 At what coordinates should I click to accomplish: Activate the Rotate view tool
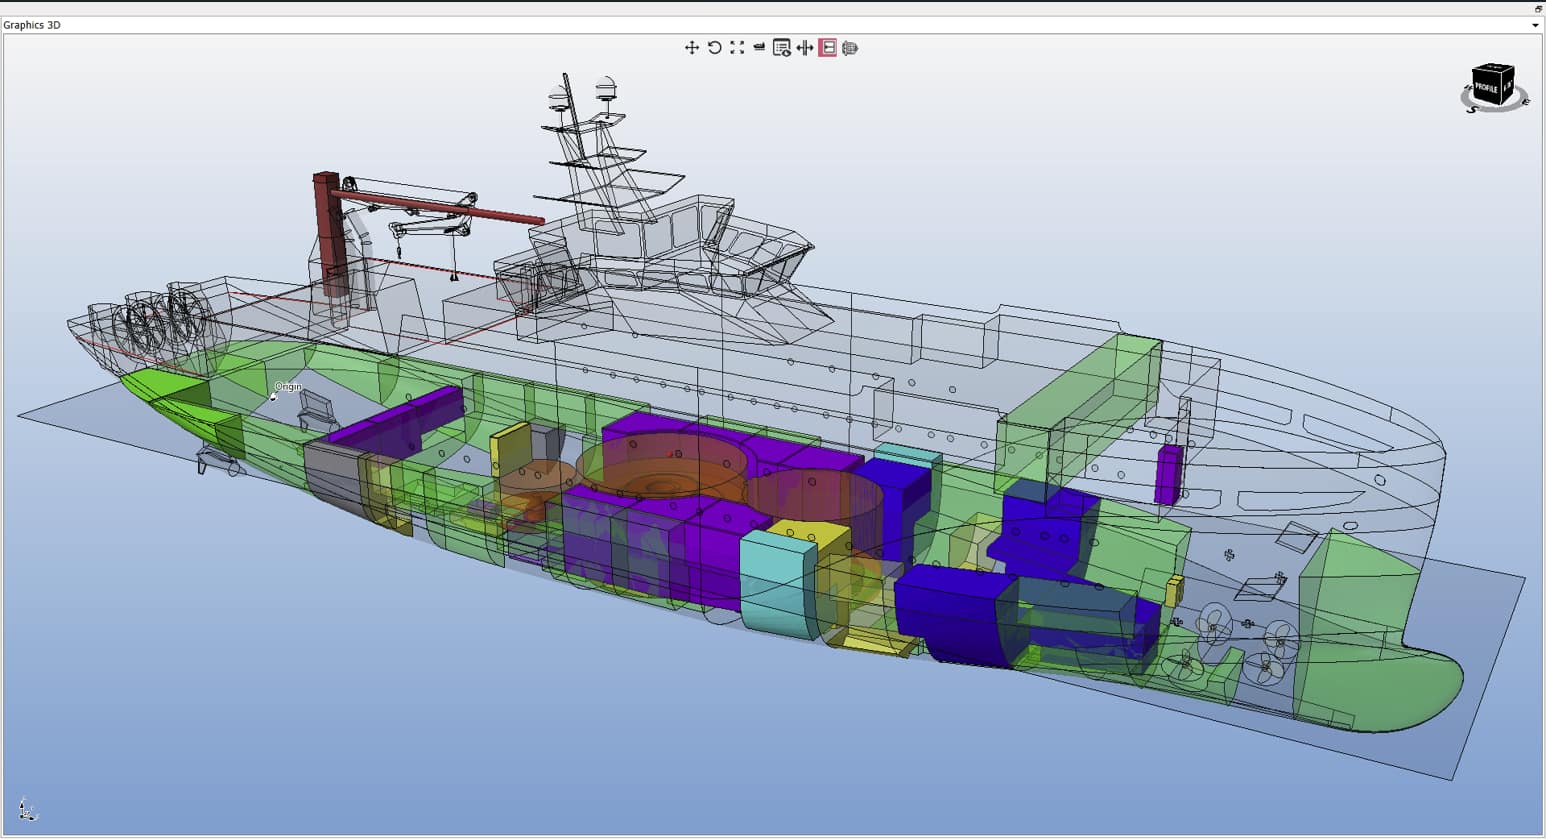(715, 47)
